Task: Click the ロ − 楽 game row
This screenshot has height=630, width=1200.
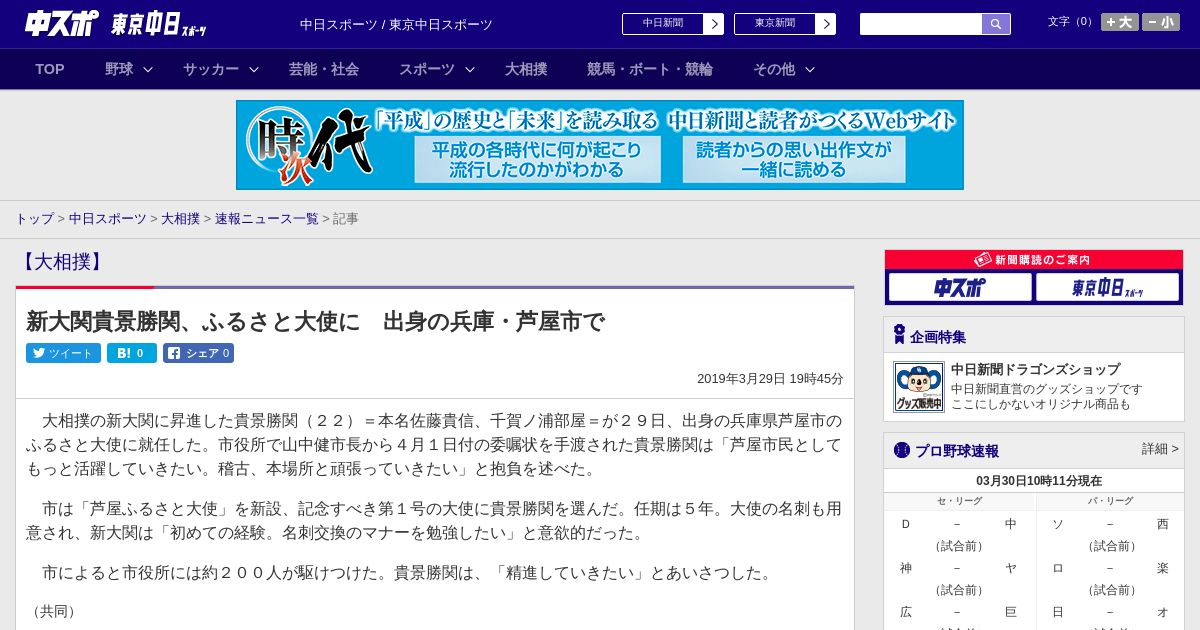Action: pyautogui.click(x=1110, y=568)
